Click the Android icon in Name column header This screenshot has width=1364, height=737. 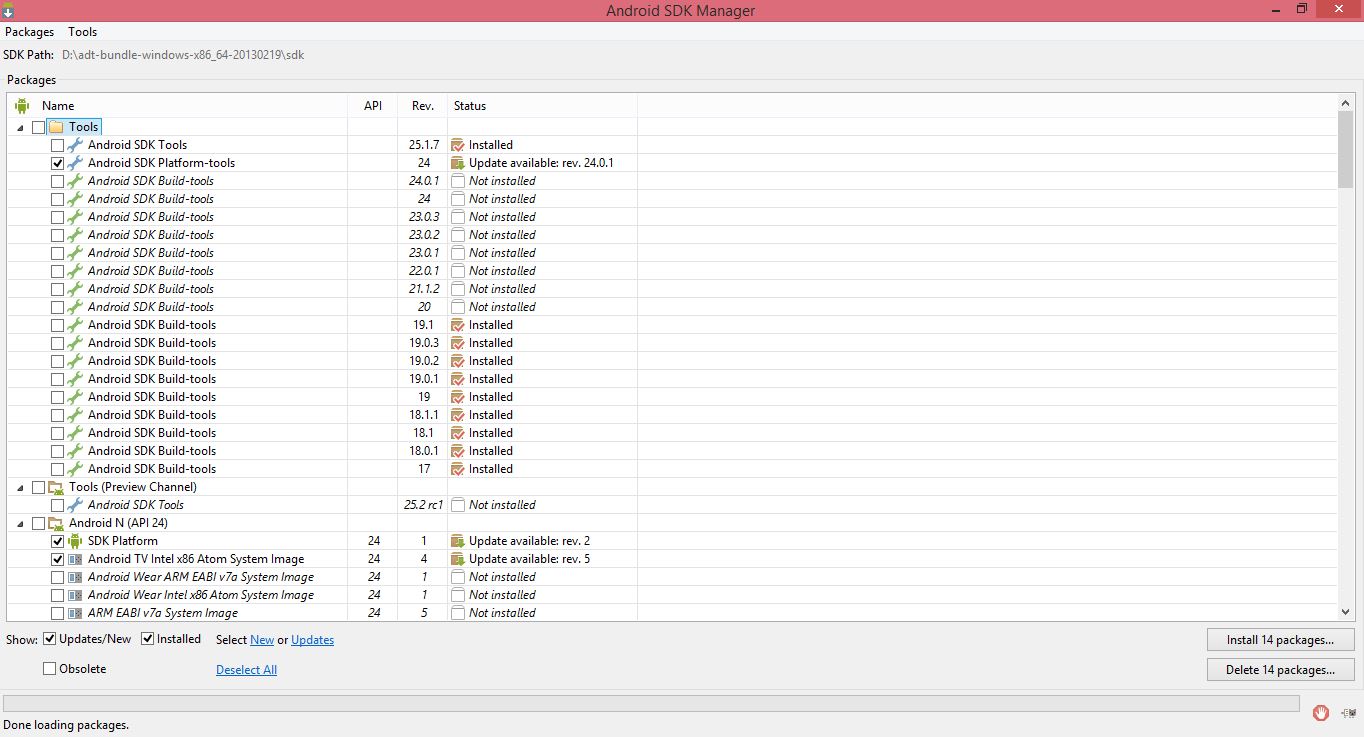tap(22, 105)
